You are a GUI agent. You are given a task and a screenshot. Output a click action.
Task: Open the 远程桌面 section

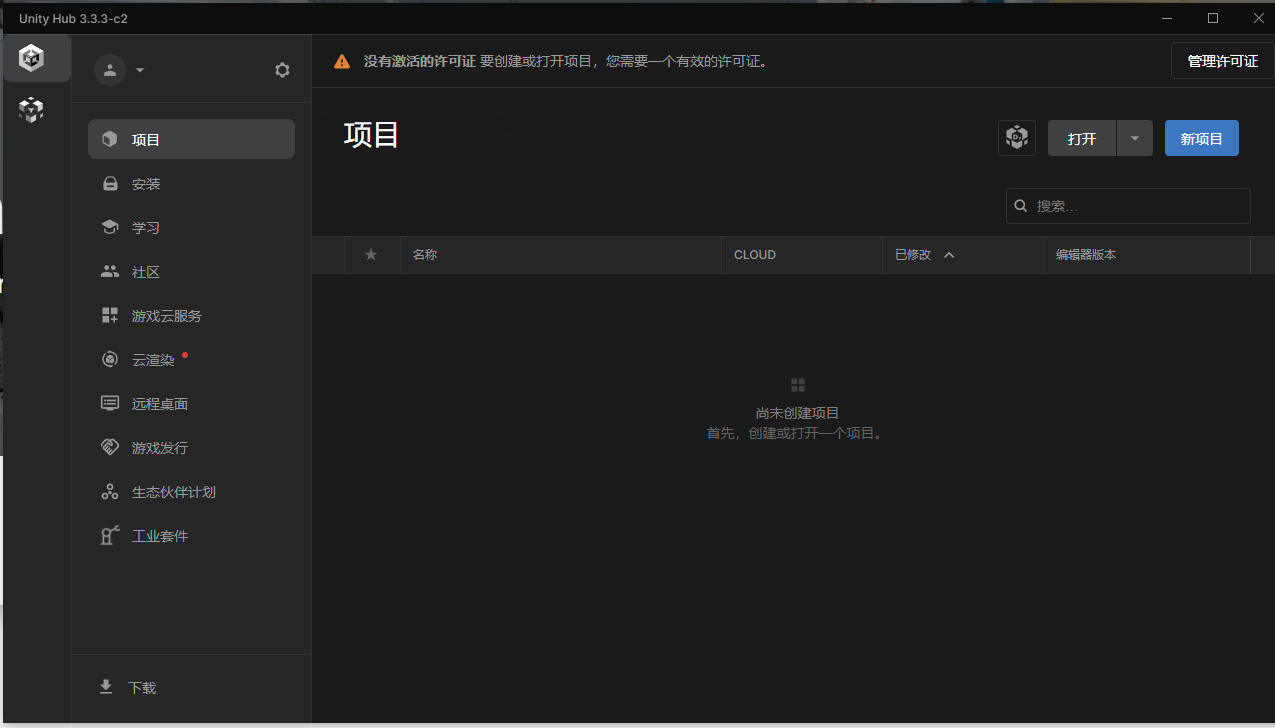click(160, 403)
